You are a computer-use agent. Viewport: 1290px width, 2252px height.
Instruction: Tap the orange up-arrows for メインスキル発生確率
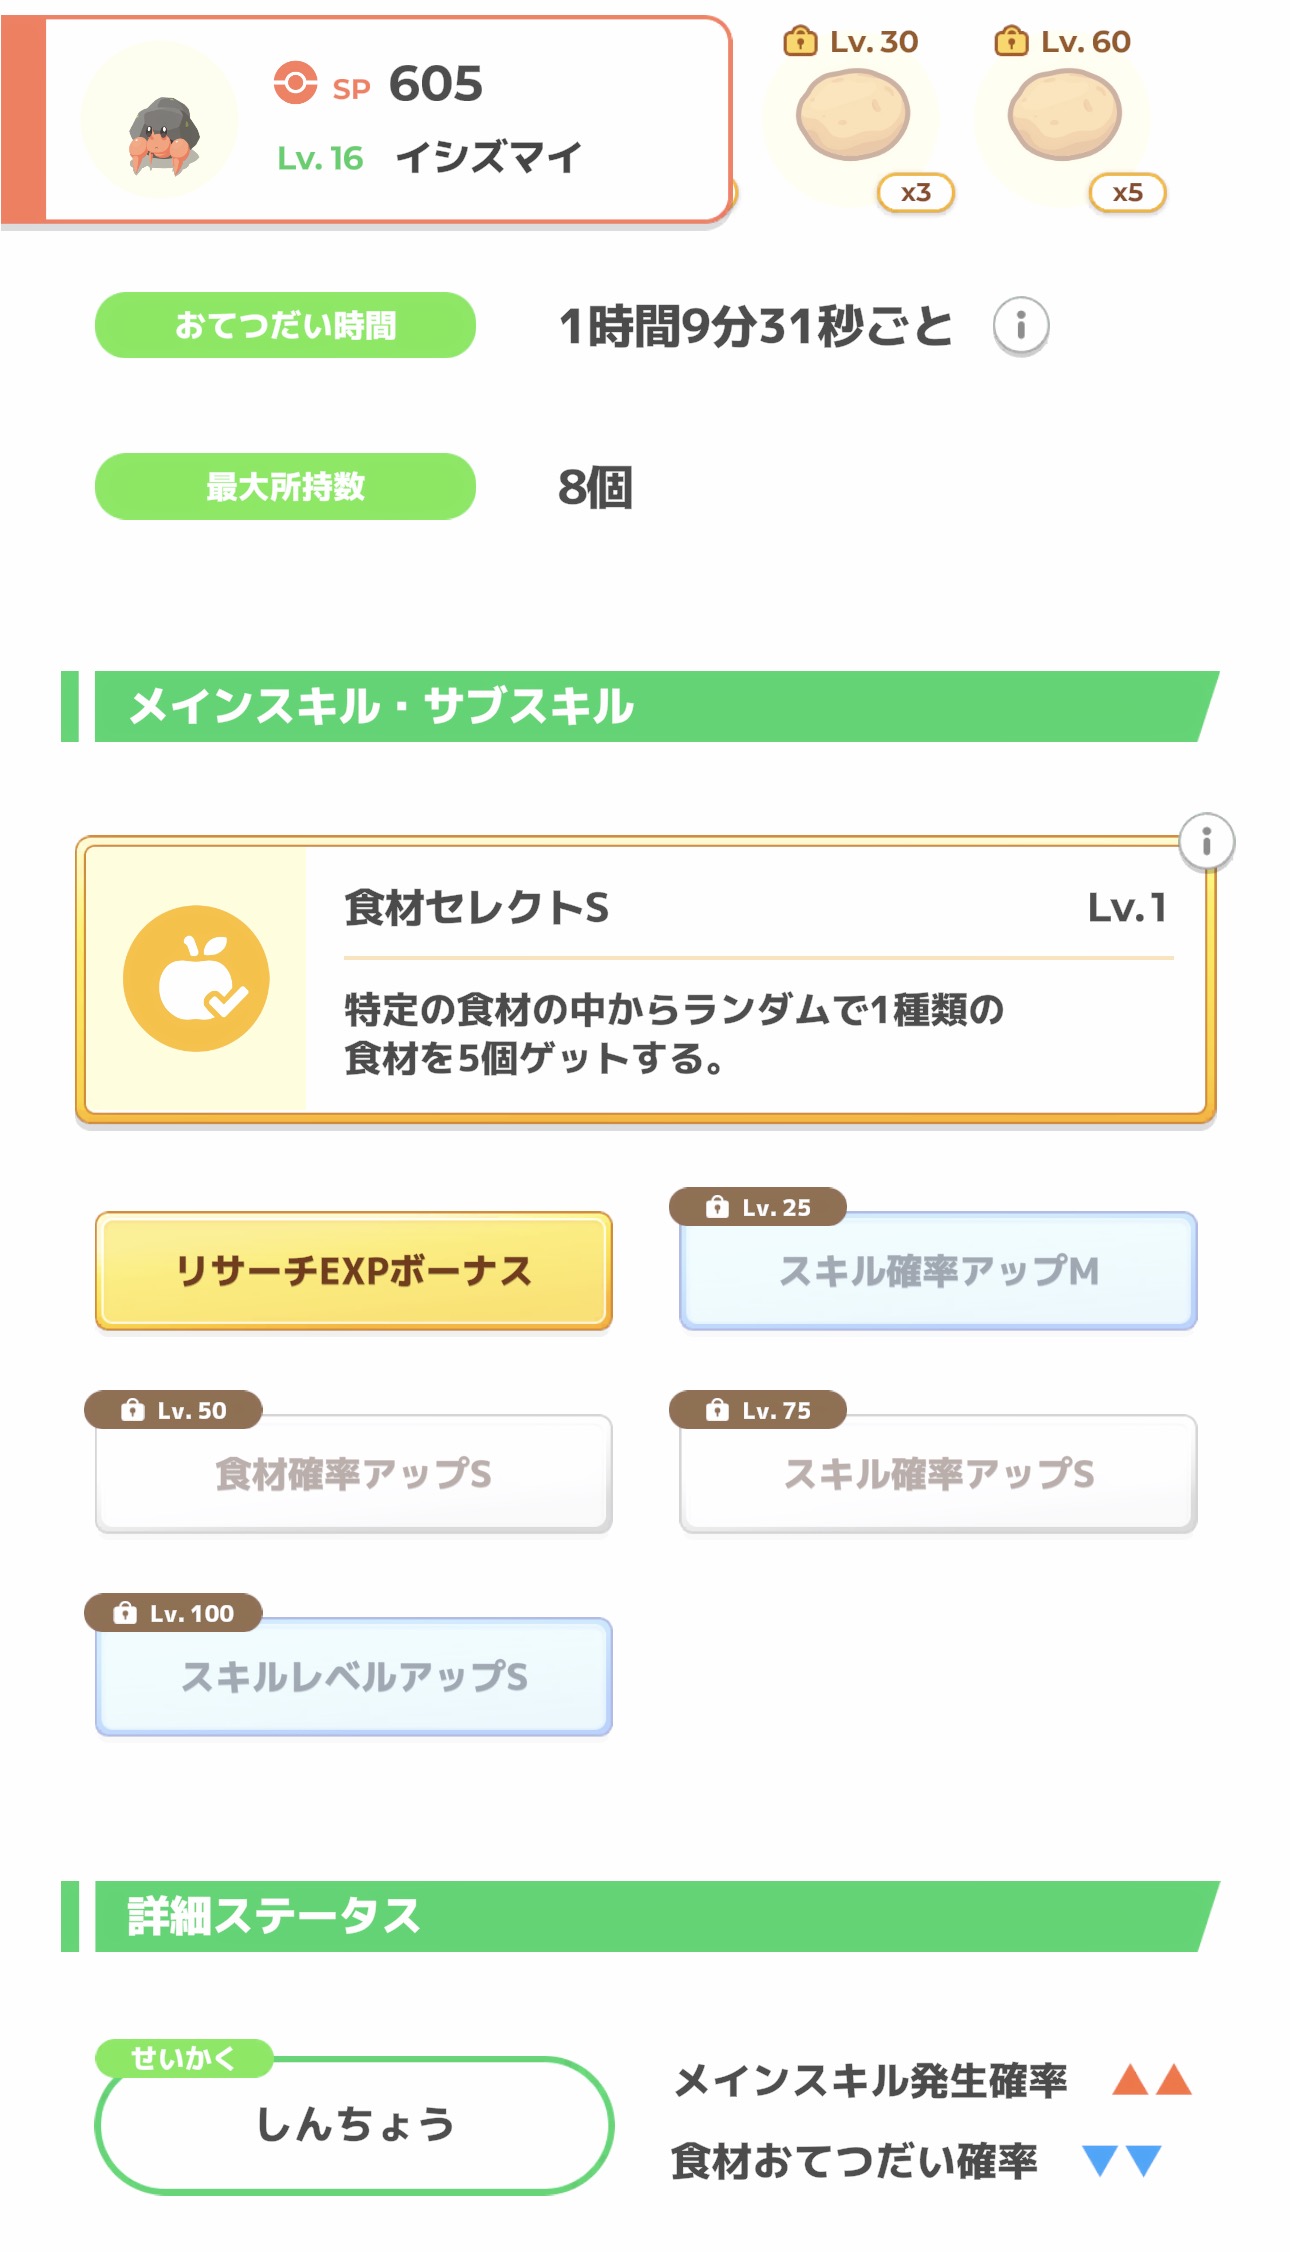[x=1152, y=2080]
